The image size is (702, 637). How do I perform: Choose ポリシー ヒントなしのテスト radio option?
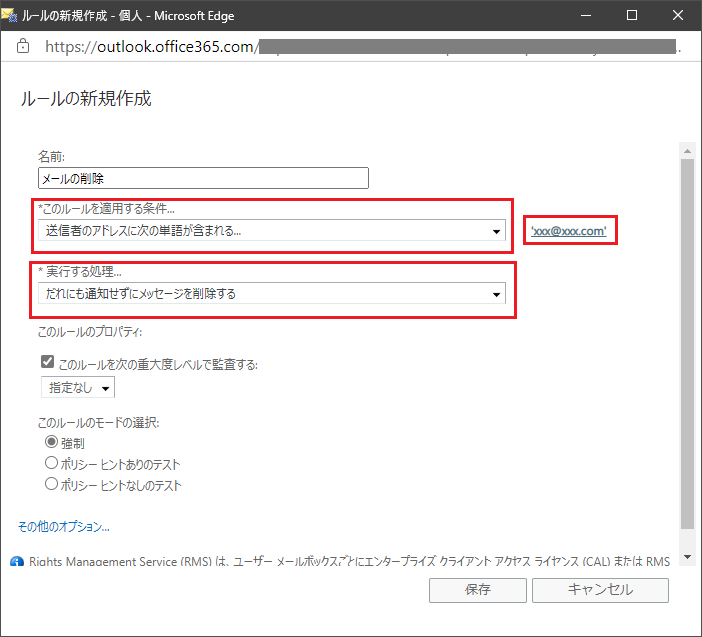[x=52, y=484]
